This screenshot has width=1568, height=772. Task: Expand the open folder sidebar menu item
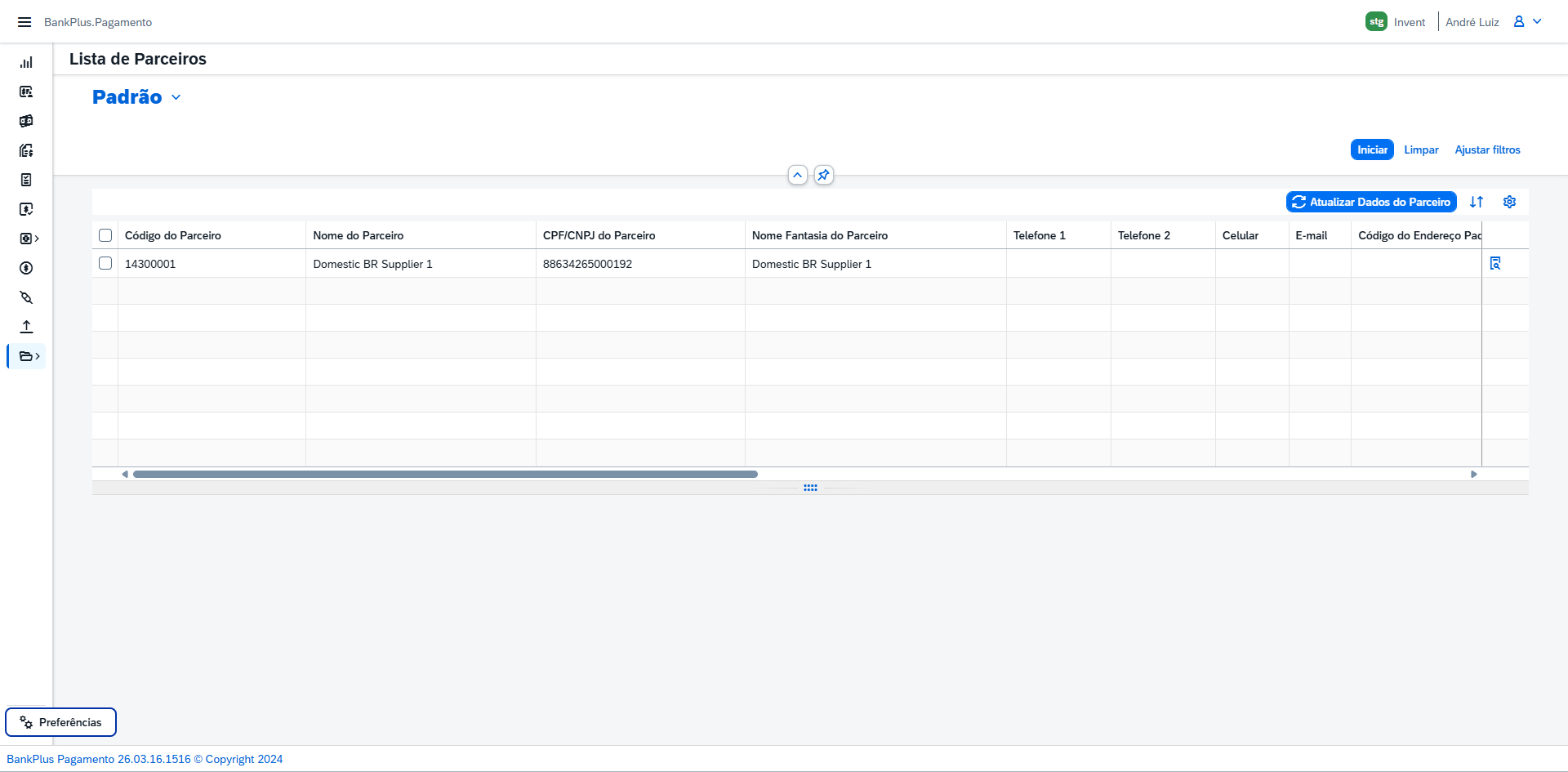[x=29, y=356]
